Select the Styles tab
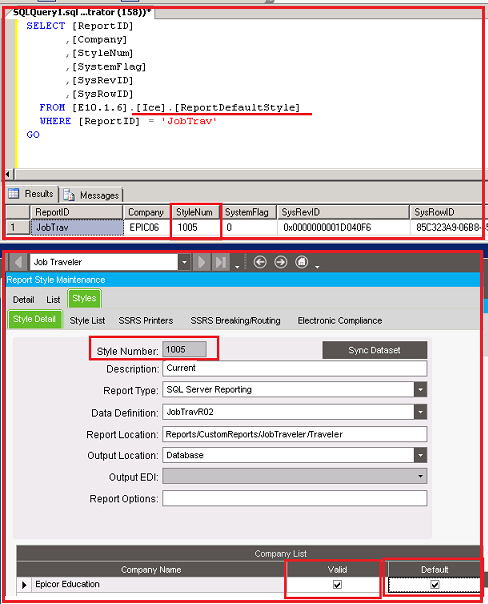The image size is (488, 604). pos(84,299)
